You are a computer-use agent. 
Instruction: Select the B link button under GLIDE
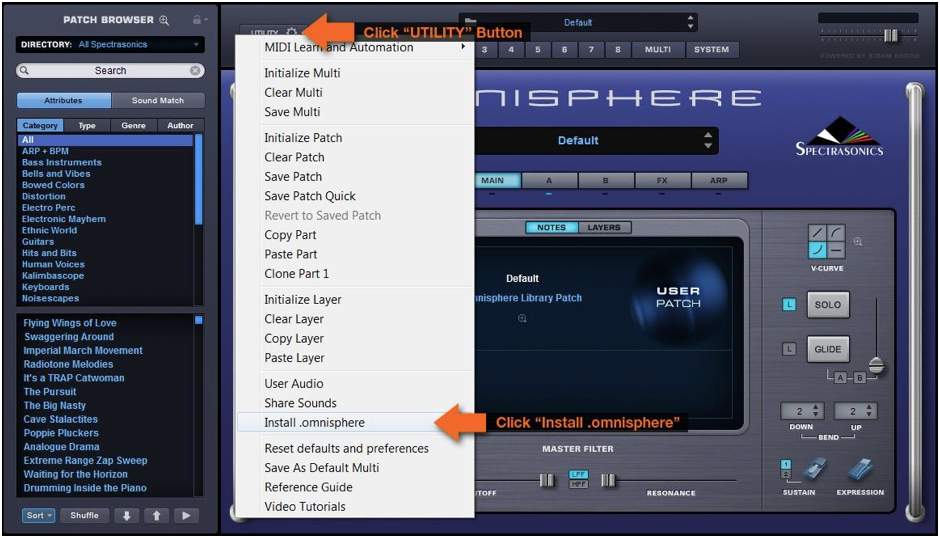pyautogui.click(x=860, y=378)
